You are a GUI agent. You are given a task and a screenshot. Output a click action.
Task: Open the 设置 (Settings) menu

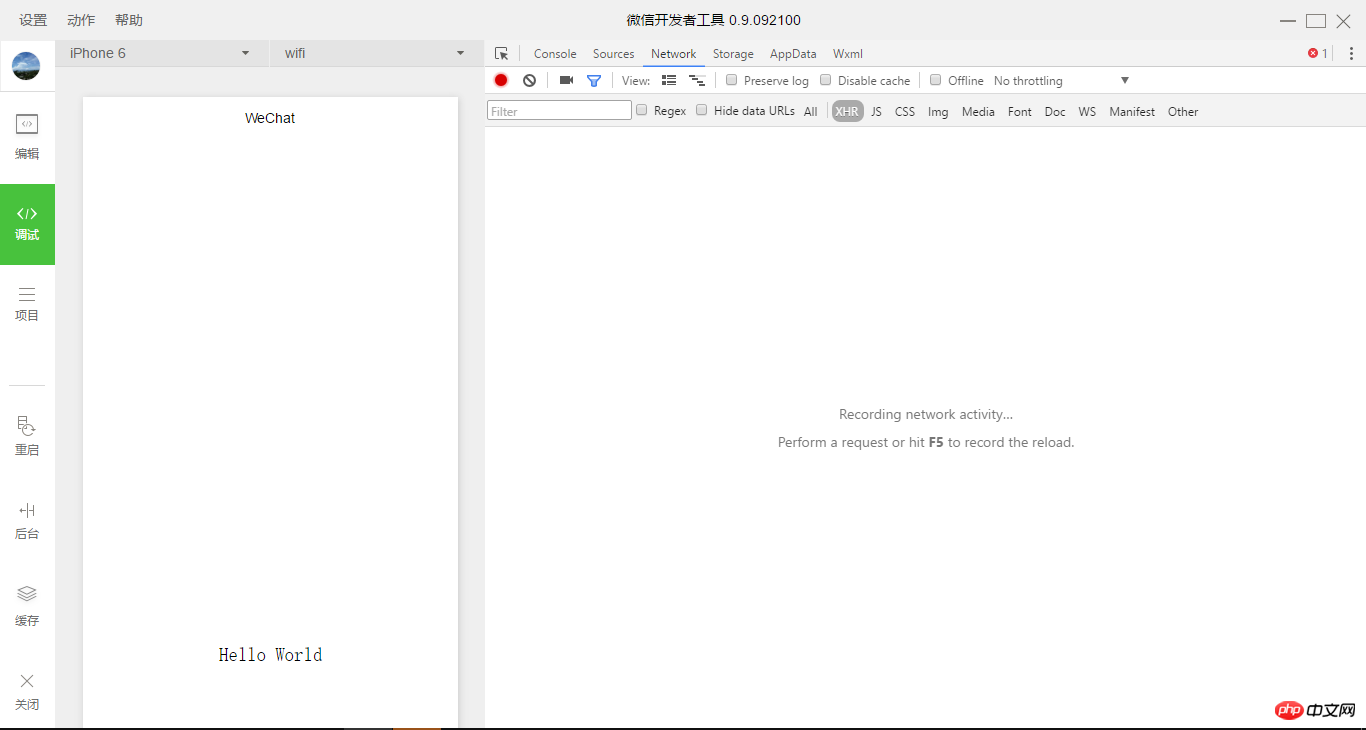(33, 20)
